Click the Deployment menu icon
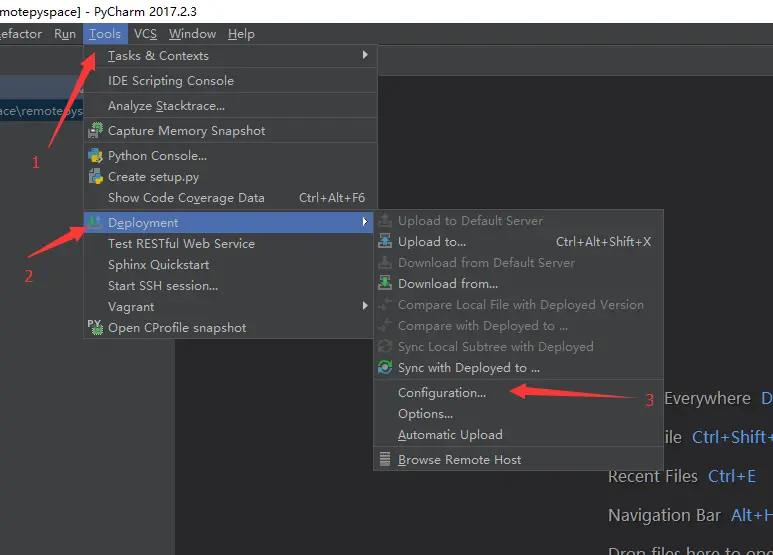 click(x=95, y=222)
